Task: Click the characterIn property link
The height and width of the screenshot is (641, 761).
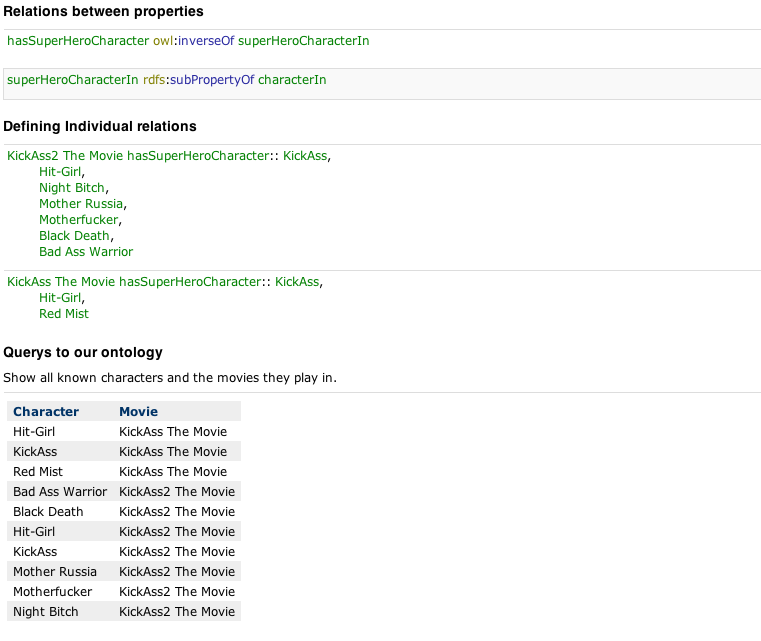Action: (x=292, y=80)
